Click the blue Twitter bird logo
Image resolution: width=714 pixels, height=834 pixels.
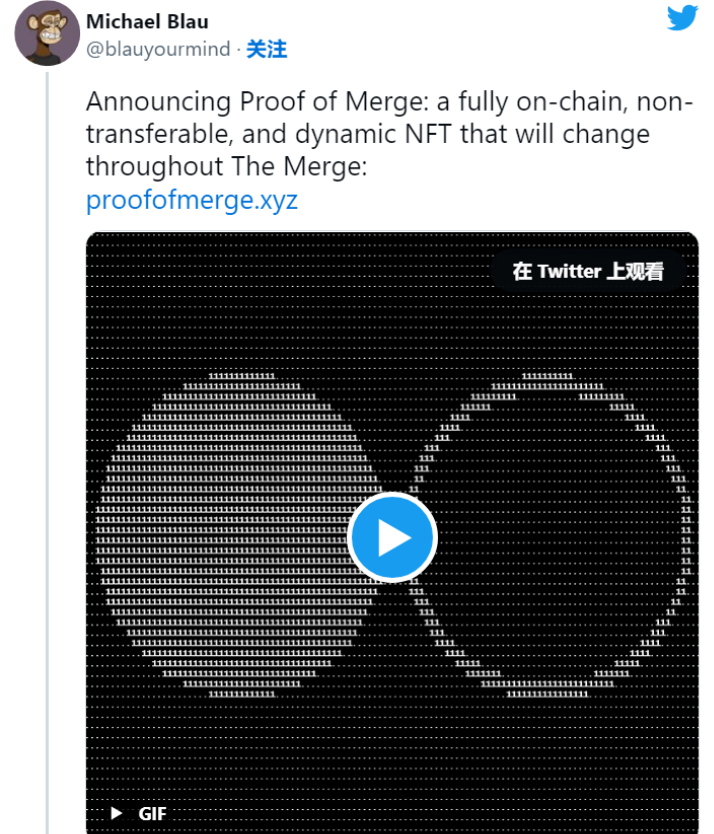683,17
